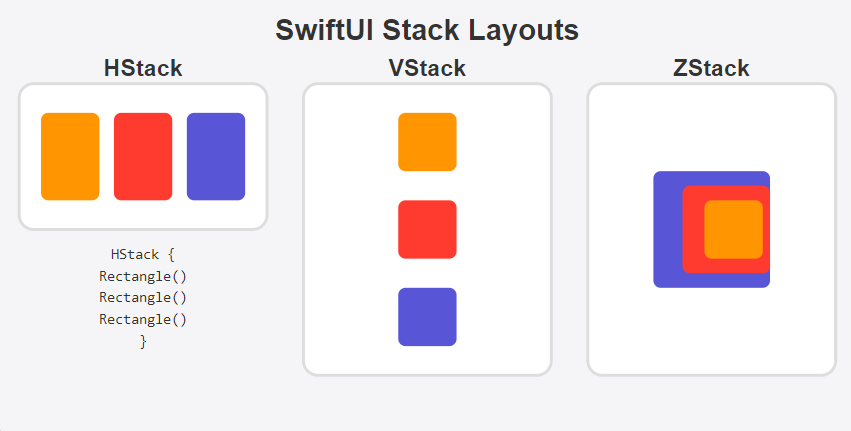Click the third Rectangle() code line

(x=143, y=320)
